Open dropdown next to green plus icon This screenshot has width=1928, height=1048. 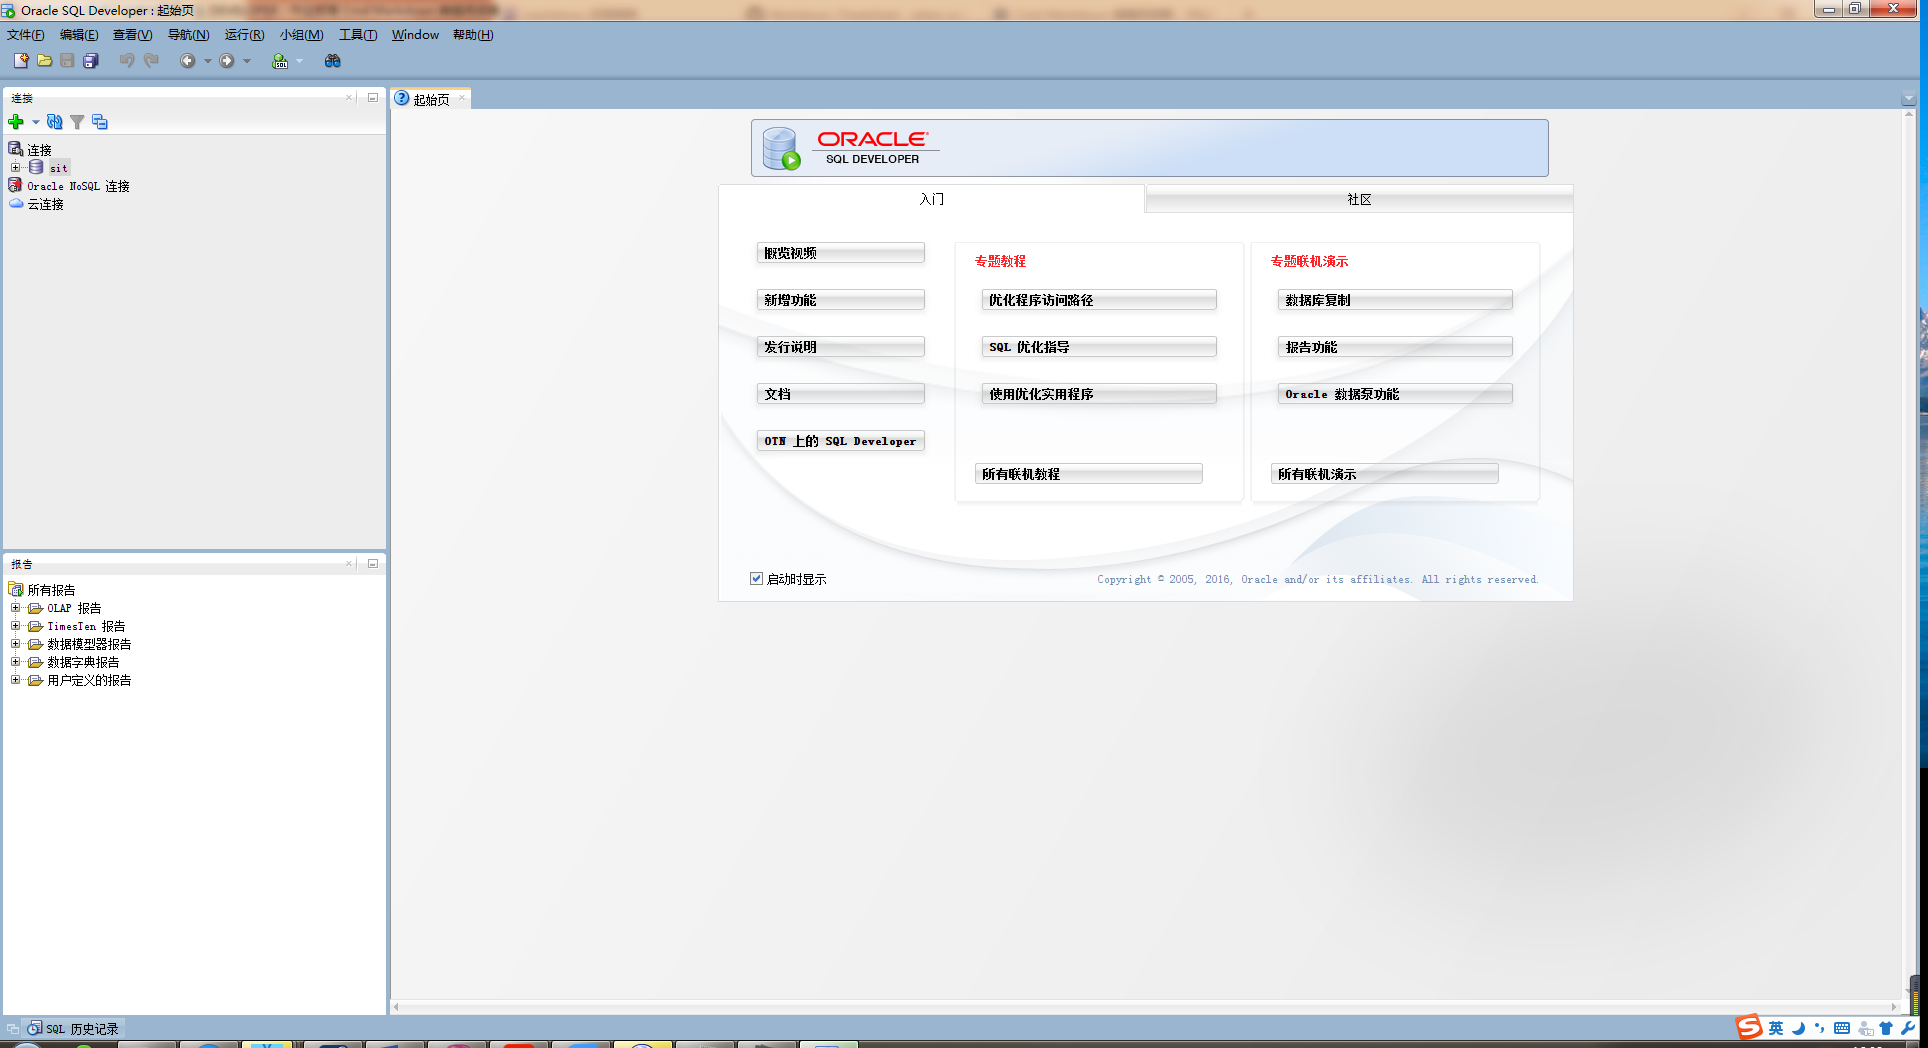(36, 122)
